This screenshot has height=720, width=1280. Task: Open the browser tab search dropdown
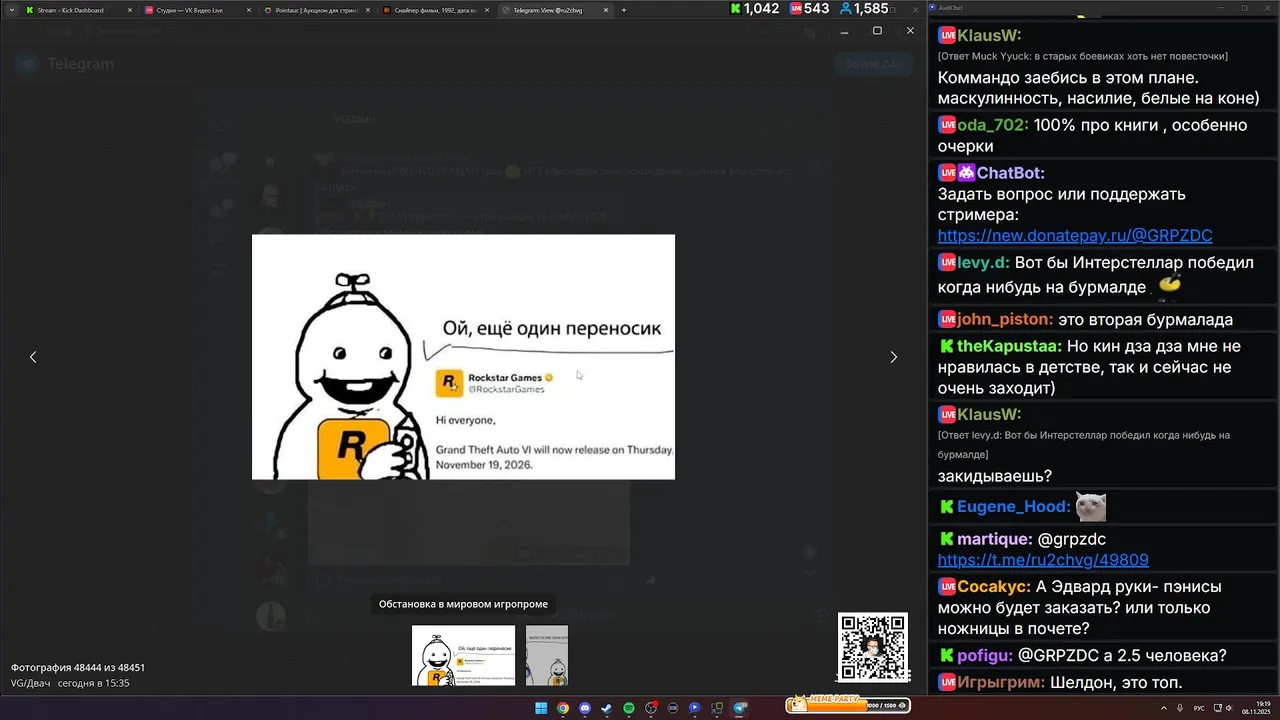[x=14, y=10]
